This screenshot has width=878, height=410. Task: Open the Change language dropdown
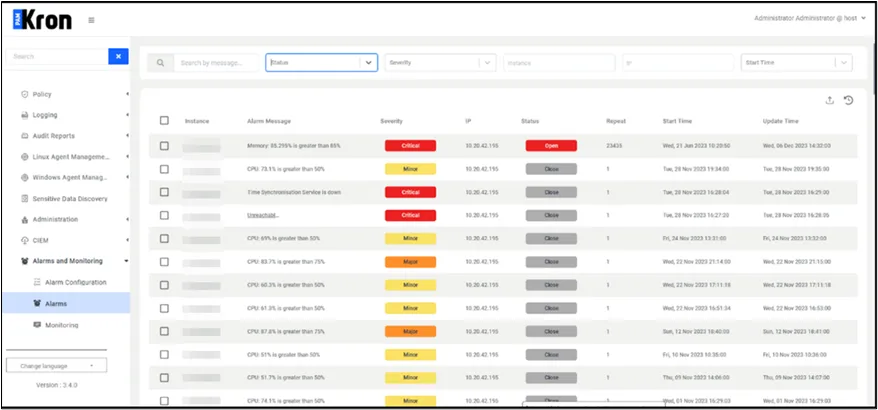(x=57, y=366)
